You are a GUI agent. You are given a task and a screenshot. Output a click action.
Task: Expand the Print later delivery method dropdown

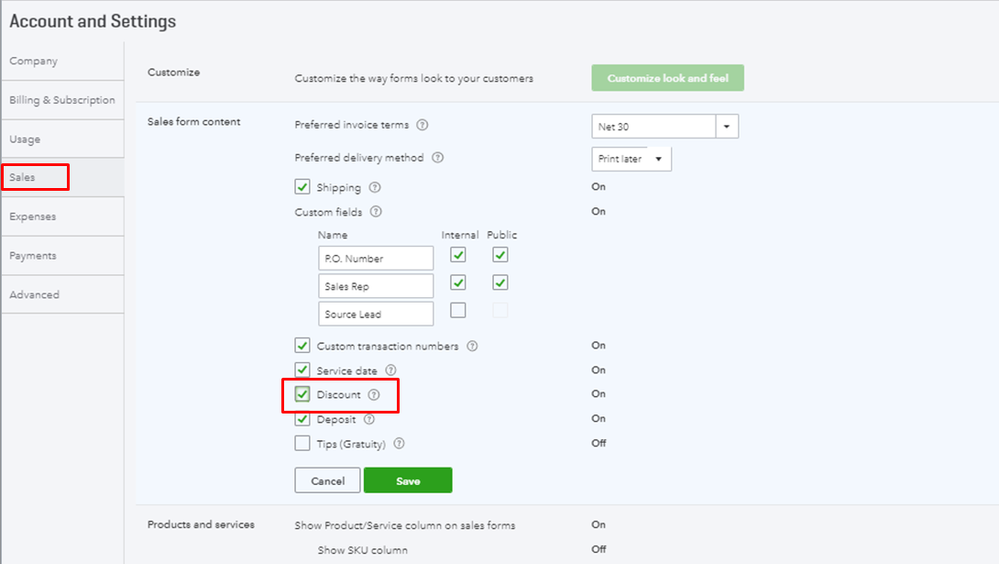tap(659, 159)
